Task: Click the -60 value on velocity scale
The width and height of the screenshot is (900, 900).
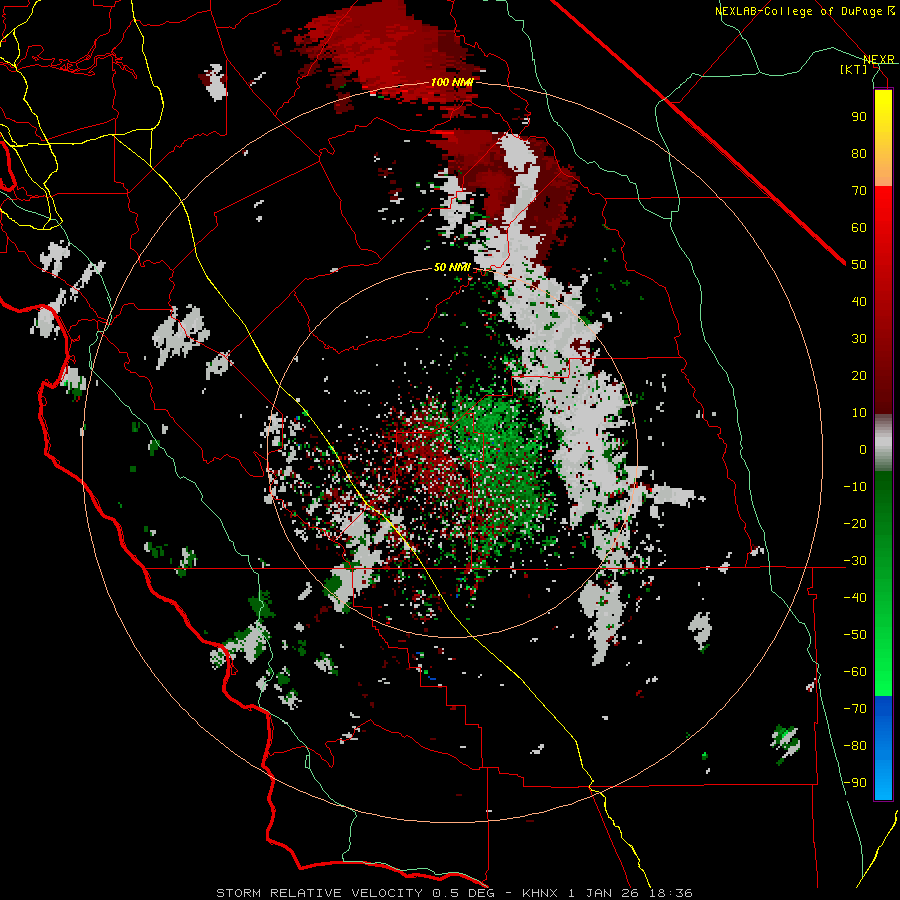Action: pos(855,672)
